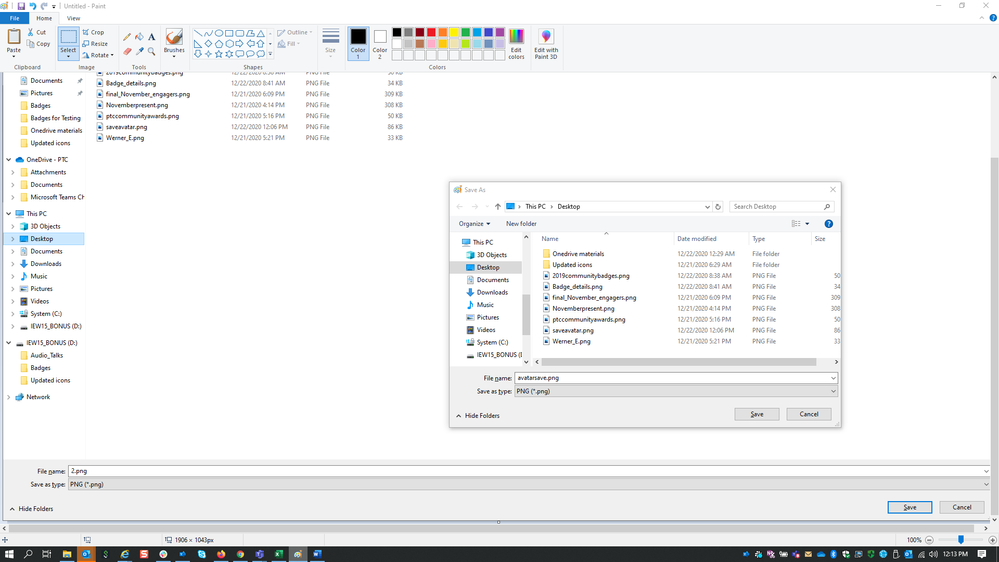Open the Rotate dropdown
999x562 pixels.
(98, 55)
